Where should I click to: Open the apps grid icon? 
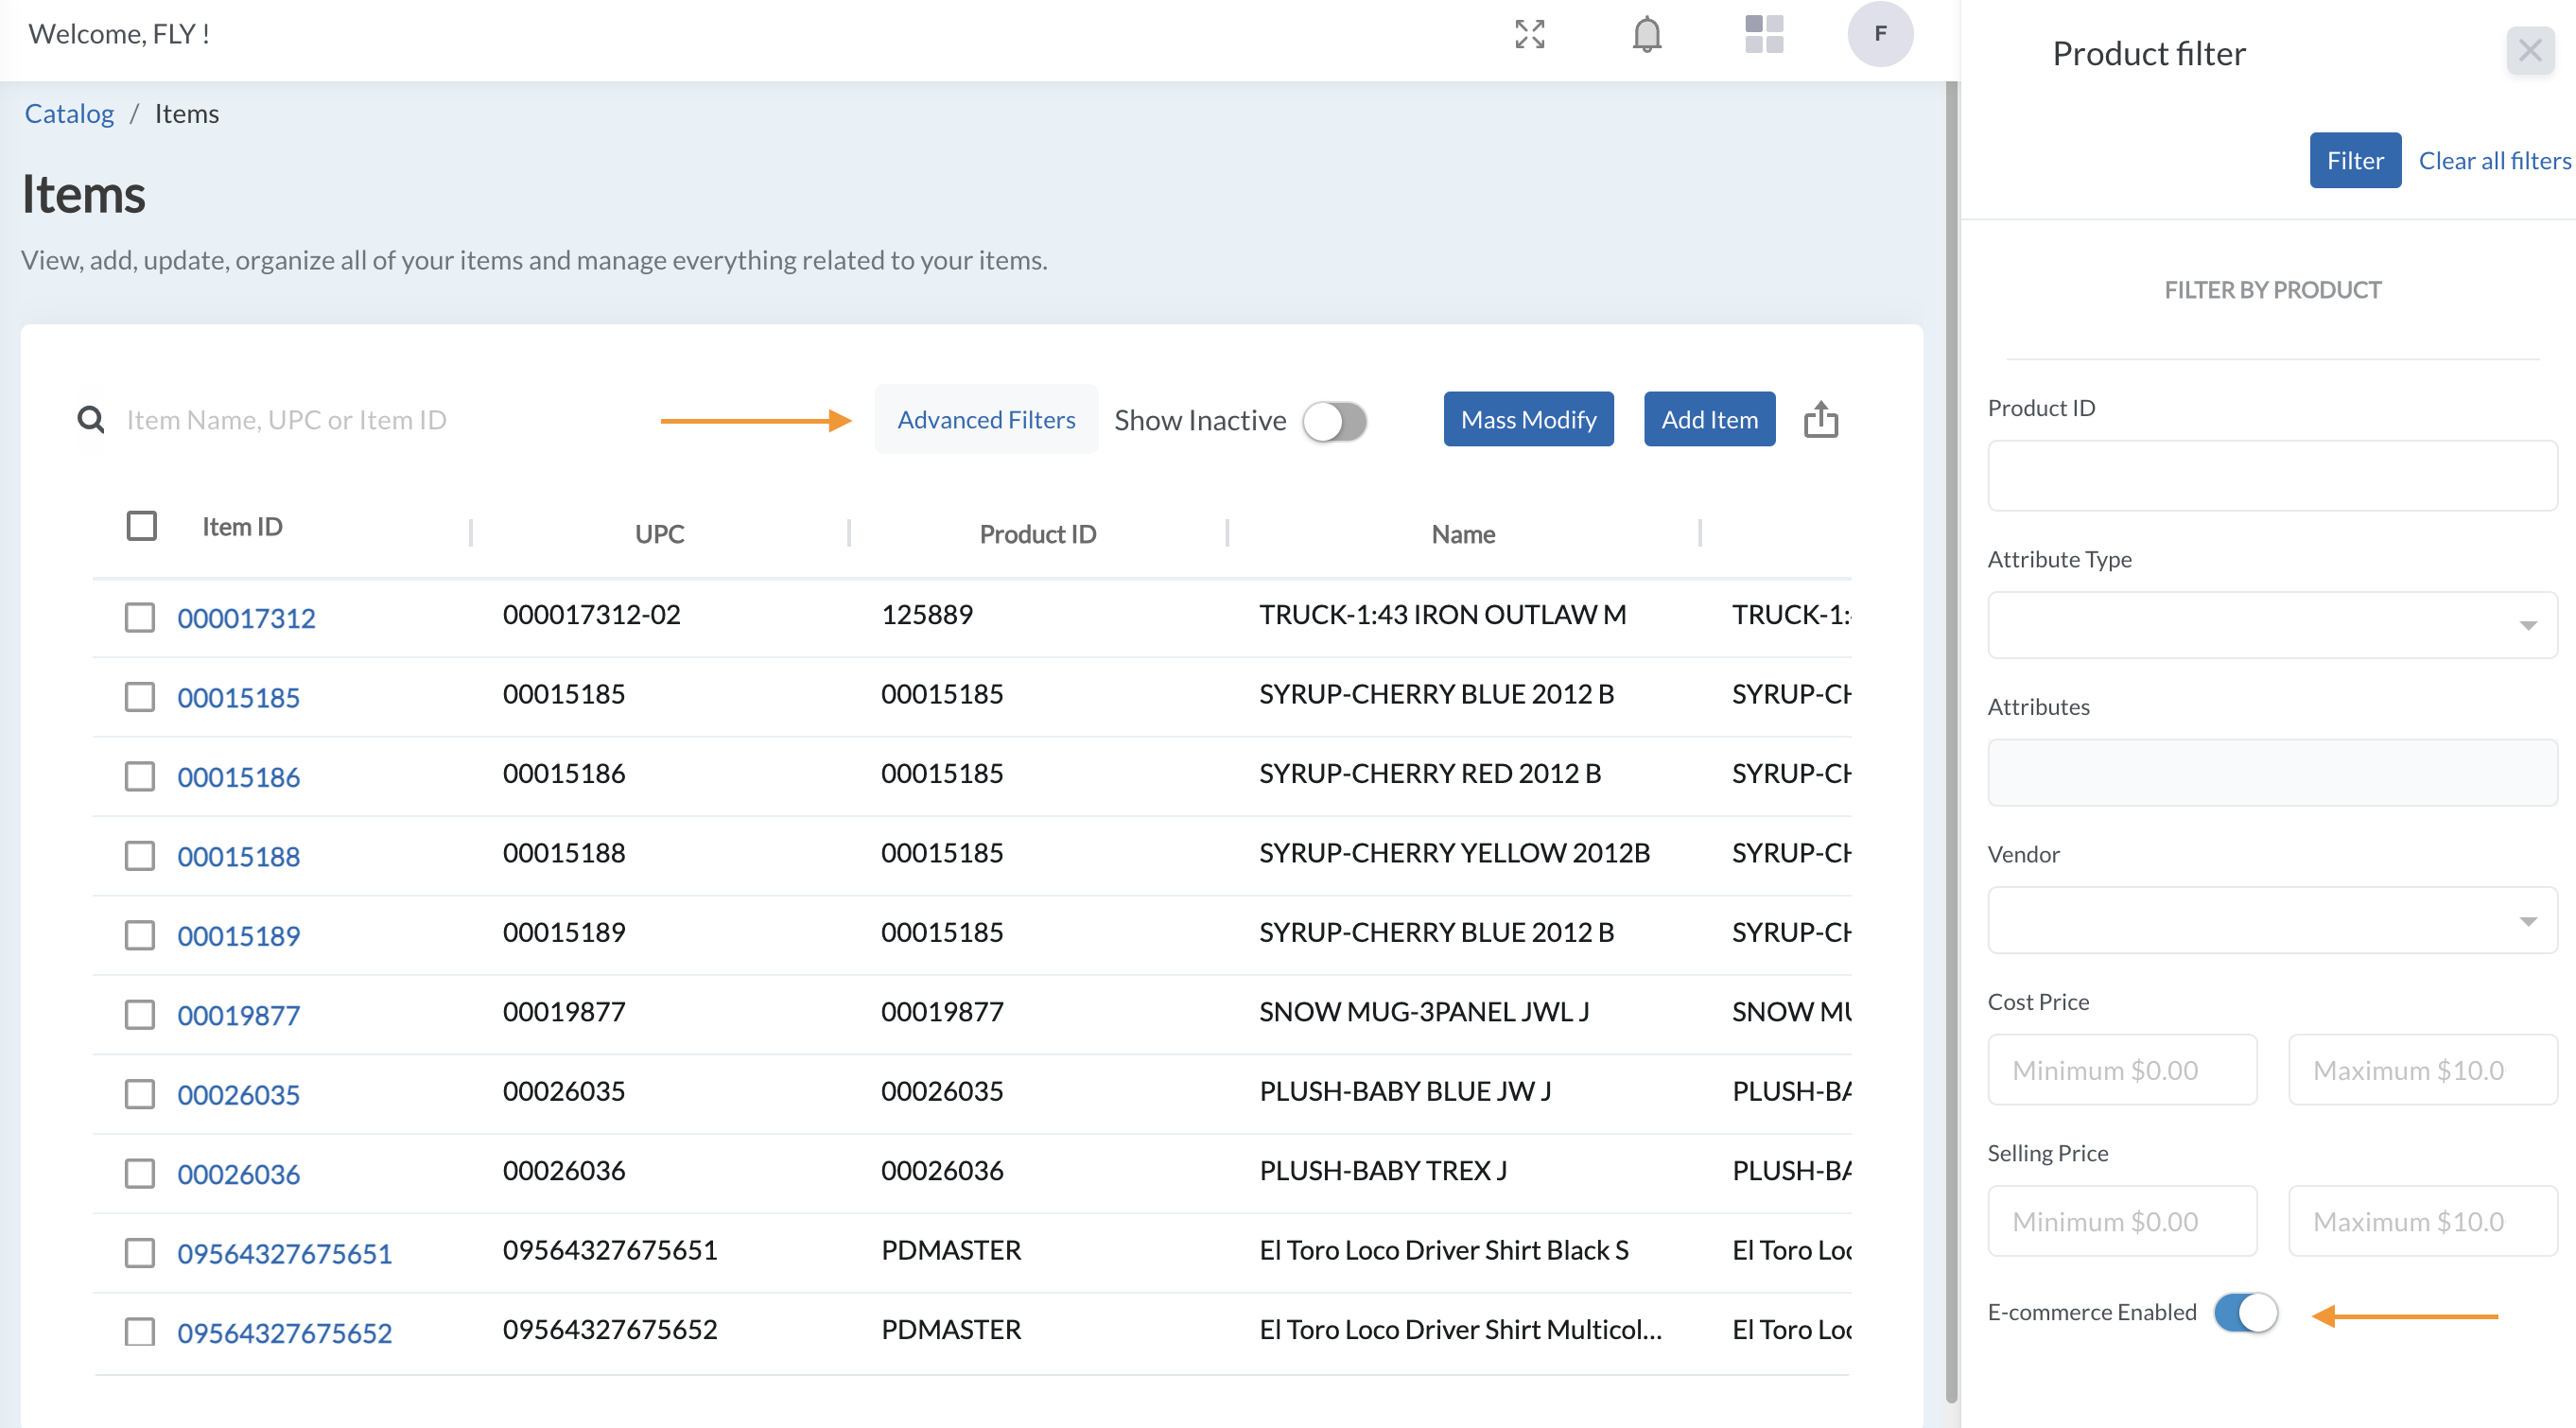(1764, 34)
